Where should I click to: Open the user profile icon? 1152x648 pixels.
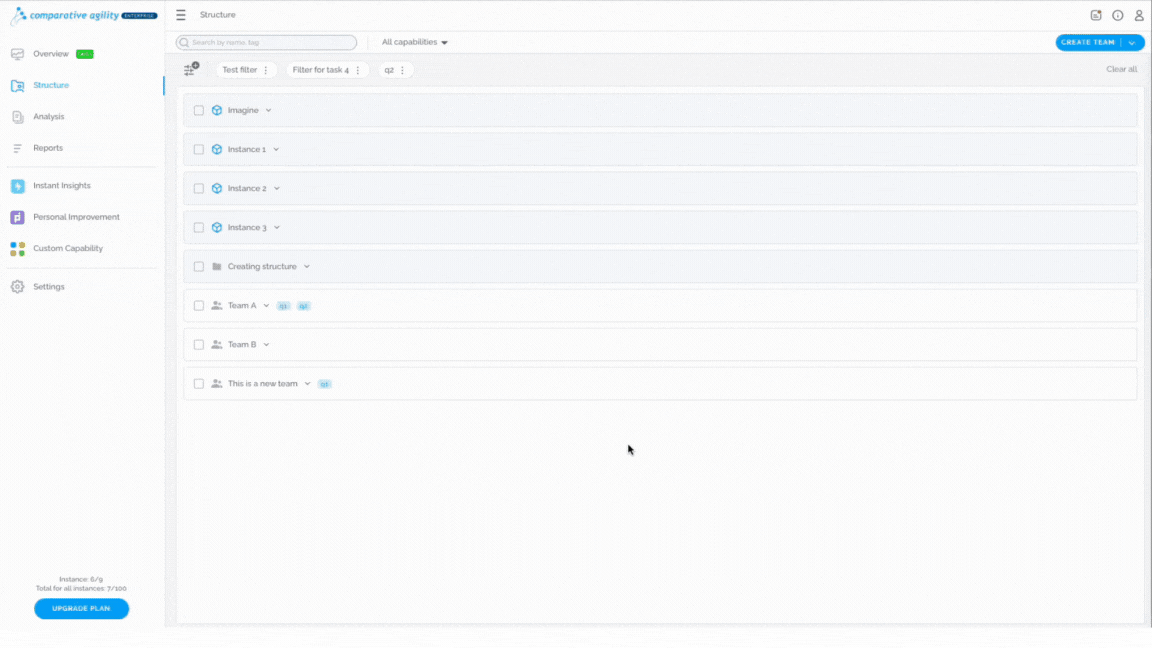1139,15
